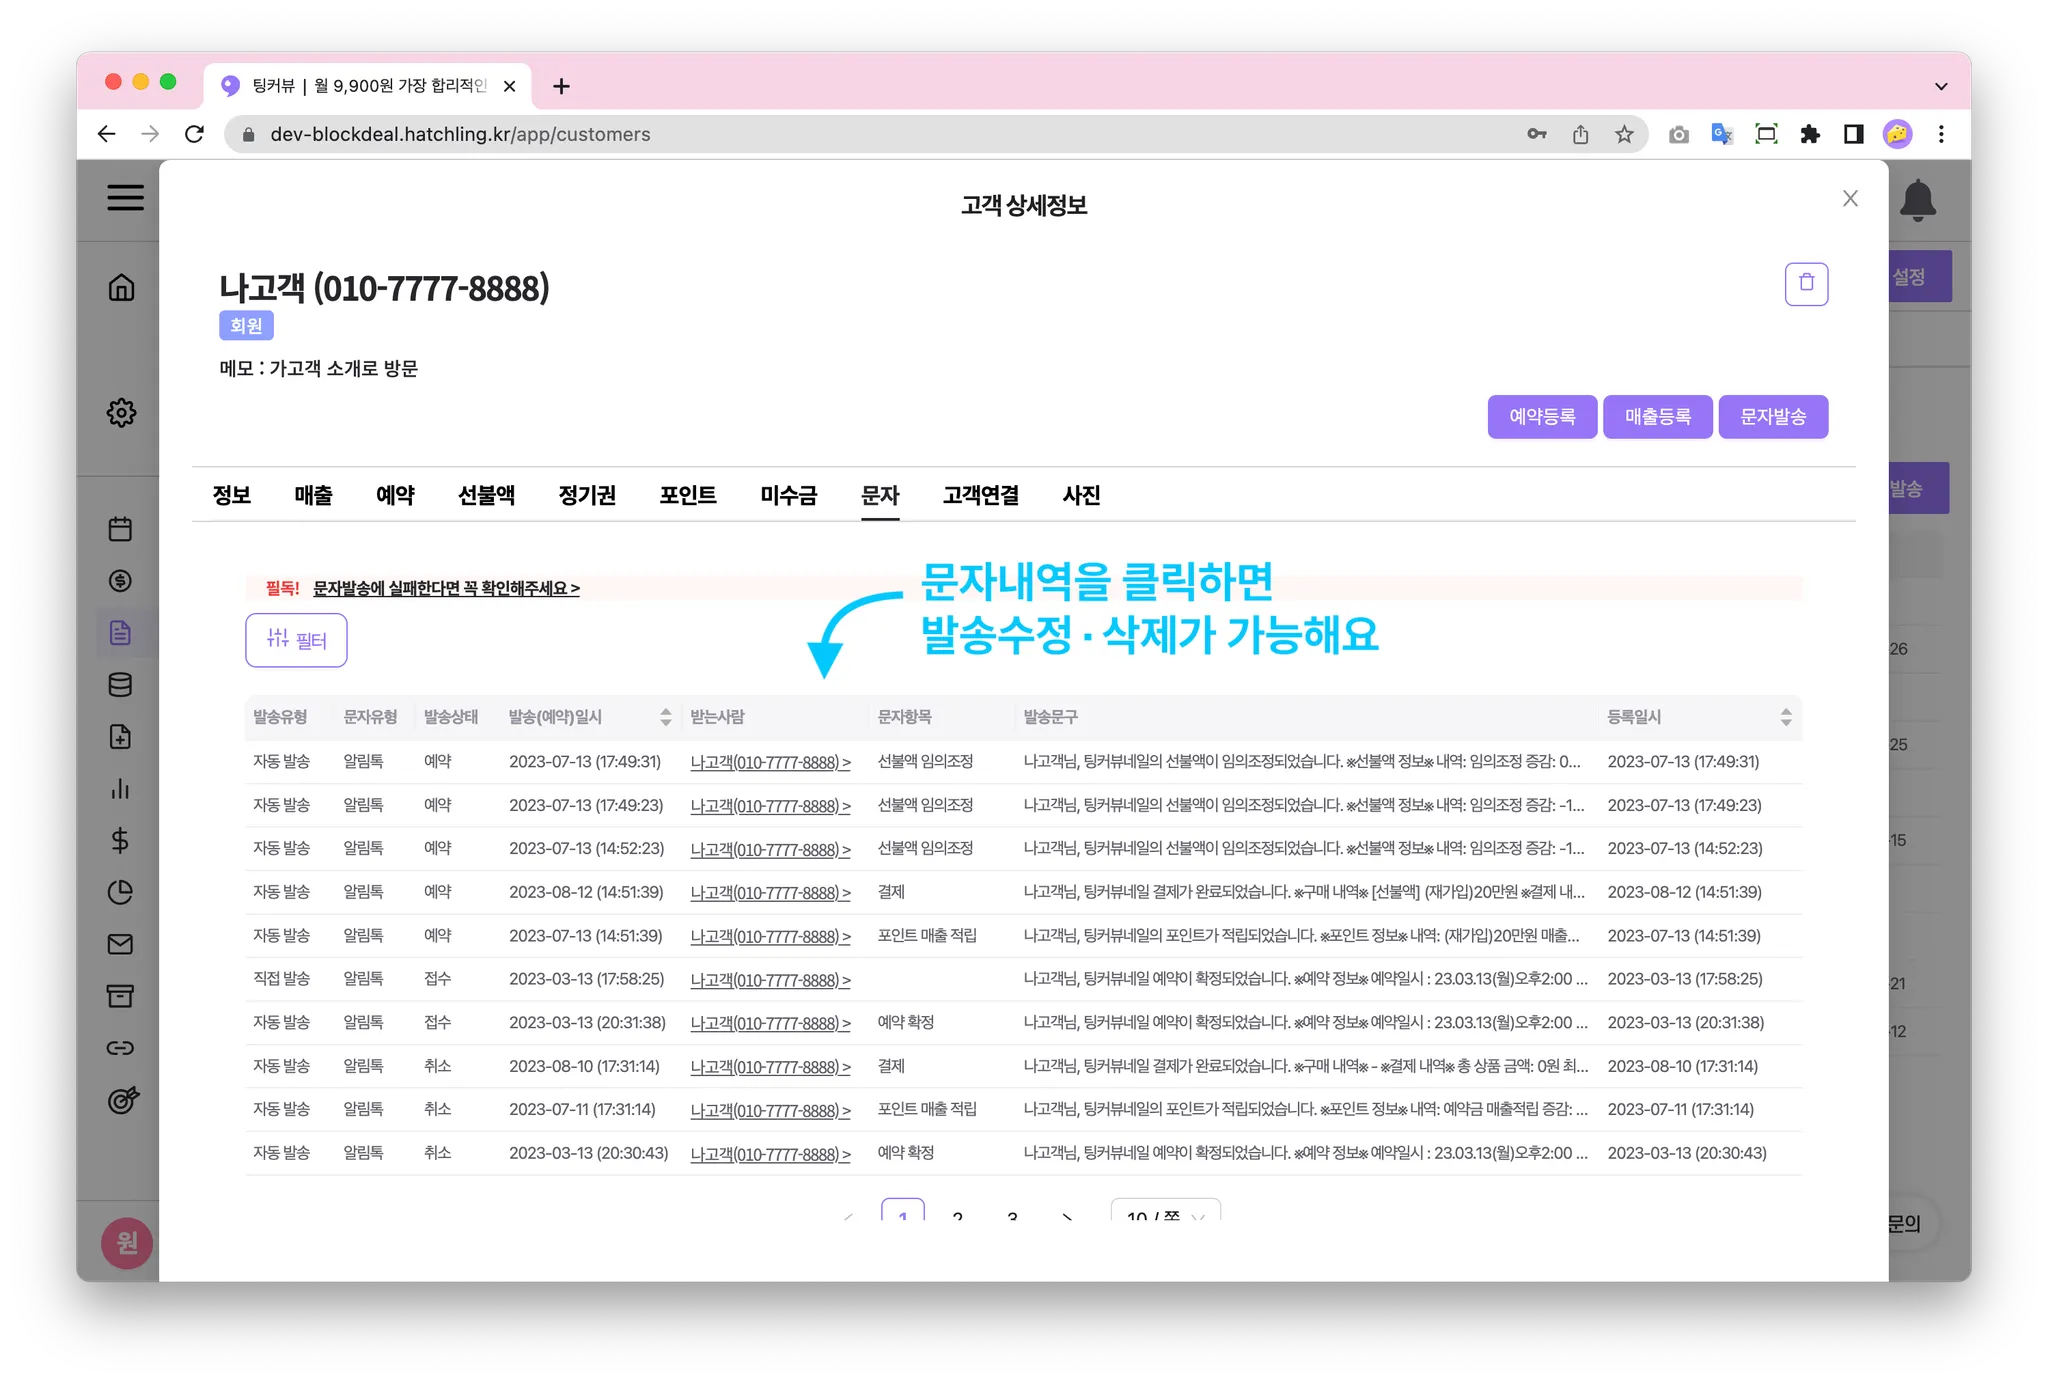The width and height of the screenshot is (2048, 1383).
Task: Open the mail envelope sidebar icon
Action: 120,944
